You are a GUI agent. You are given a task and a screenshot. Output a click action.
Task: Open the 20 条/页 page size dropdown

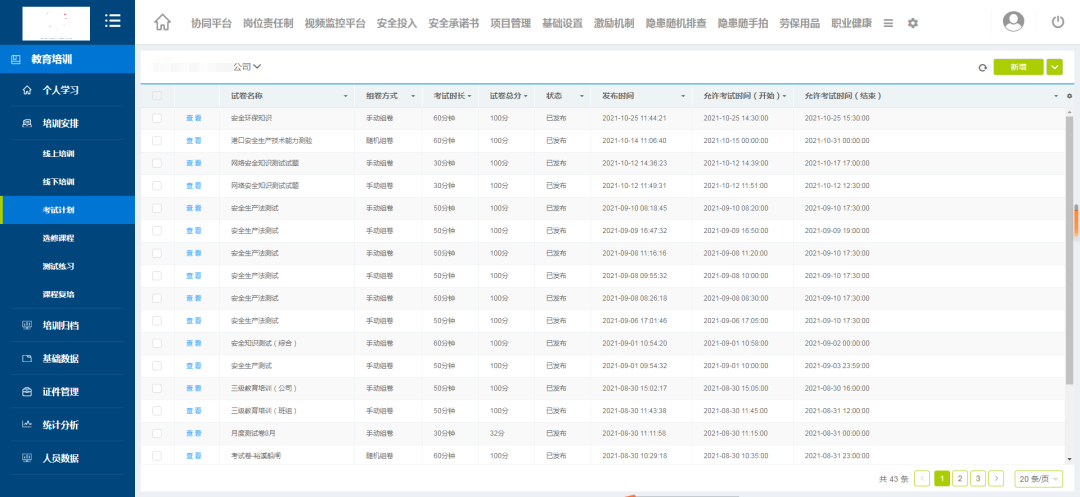pos(1038,479)
